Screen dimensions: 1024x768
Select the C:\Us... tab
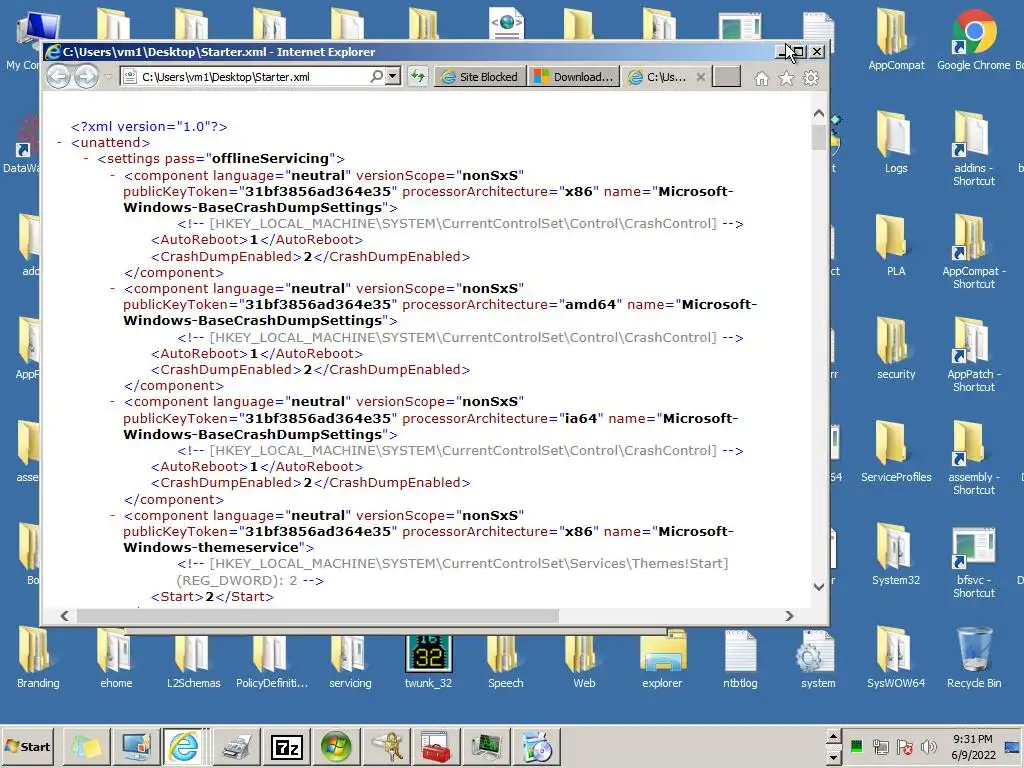tap(658, 77)
